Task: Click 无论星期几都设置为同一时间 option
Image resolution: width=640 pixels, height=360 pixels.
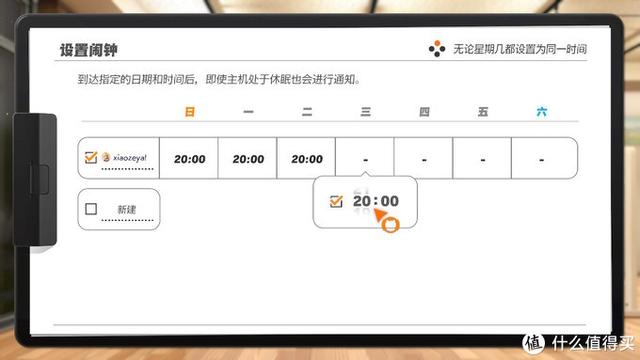Action: 520,49
